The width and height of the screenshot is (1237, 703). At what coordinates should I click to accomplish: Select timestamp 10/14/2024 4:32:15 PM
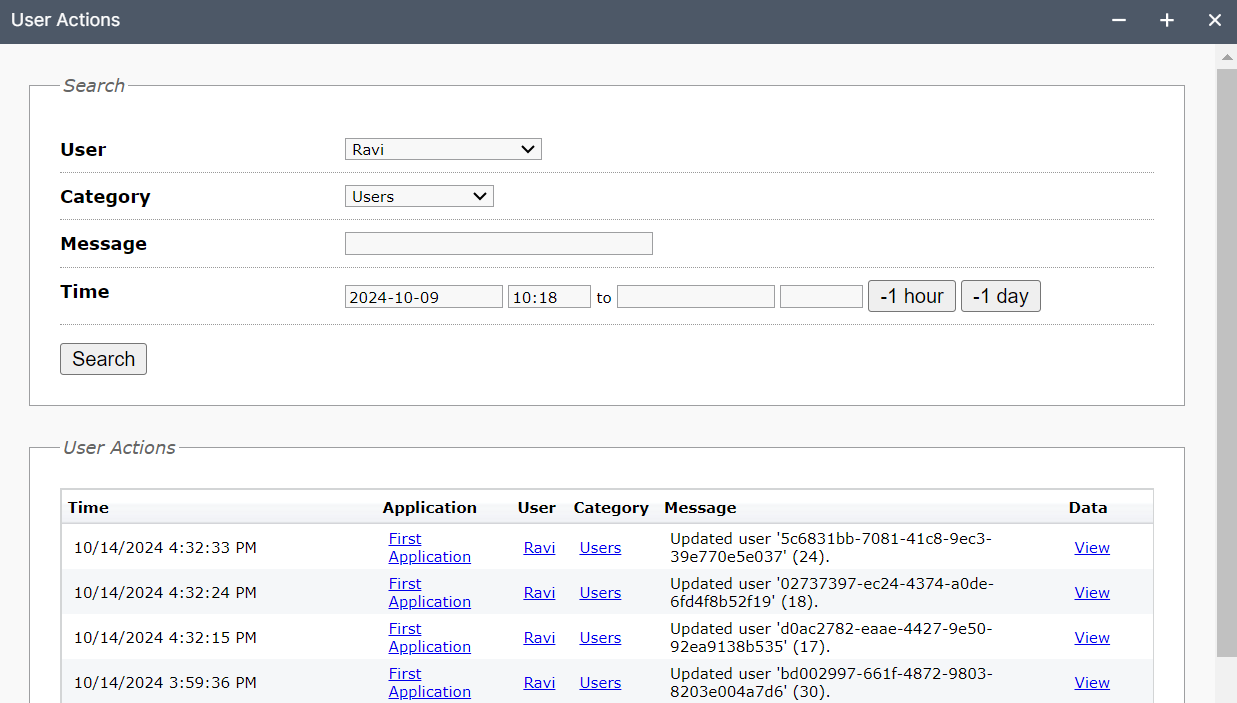[x=165, y=638]
